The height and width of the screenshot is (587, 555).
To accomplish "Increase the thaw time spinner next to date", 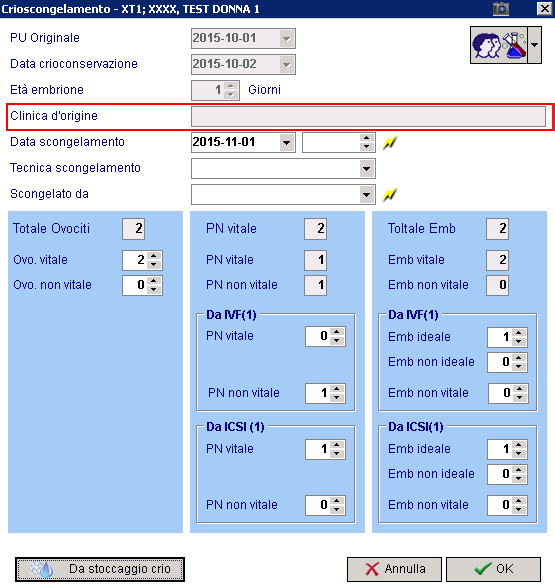I will click(x=367, y=138).
